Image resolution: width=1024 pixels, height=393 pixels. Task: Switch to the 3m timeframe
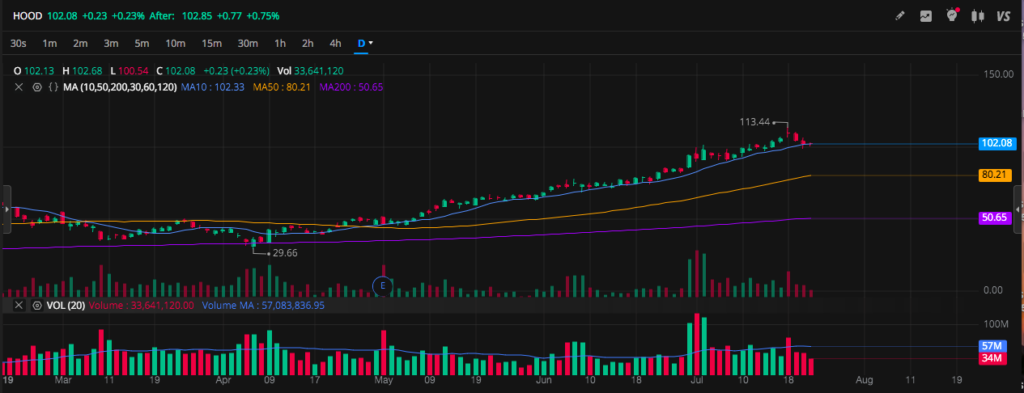tap(111, 43)
